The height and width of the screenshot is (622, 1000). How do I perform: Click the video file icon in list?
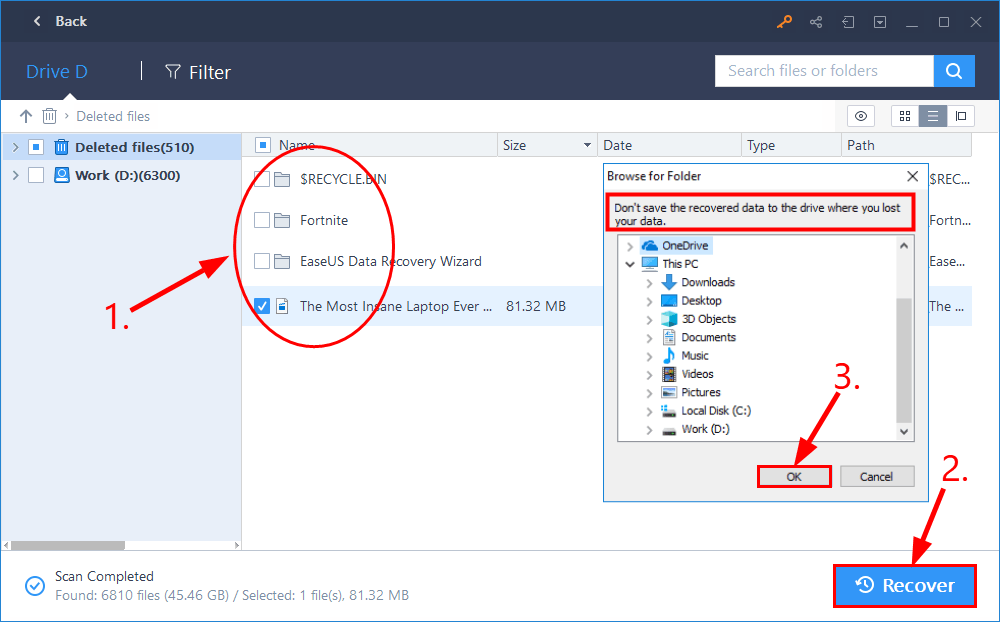point(282,306)
